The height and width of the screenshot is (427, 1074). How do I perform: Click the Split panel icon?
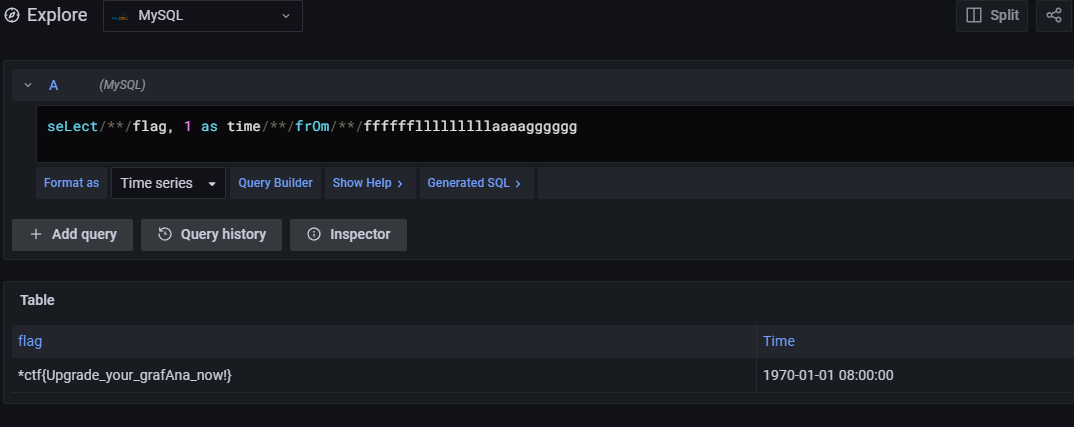(973, 16)
